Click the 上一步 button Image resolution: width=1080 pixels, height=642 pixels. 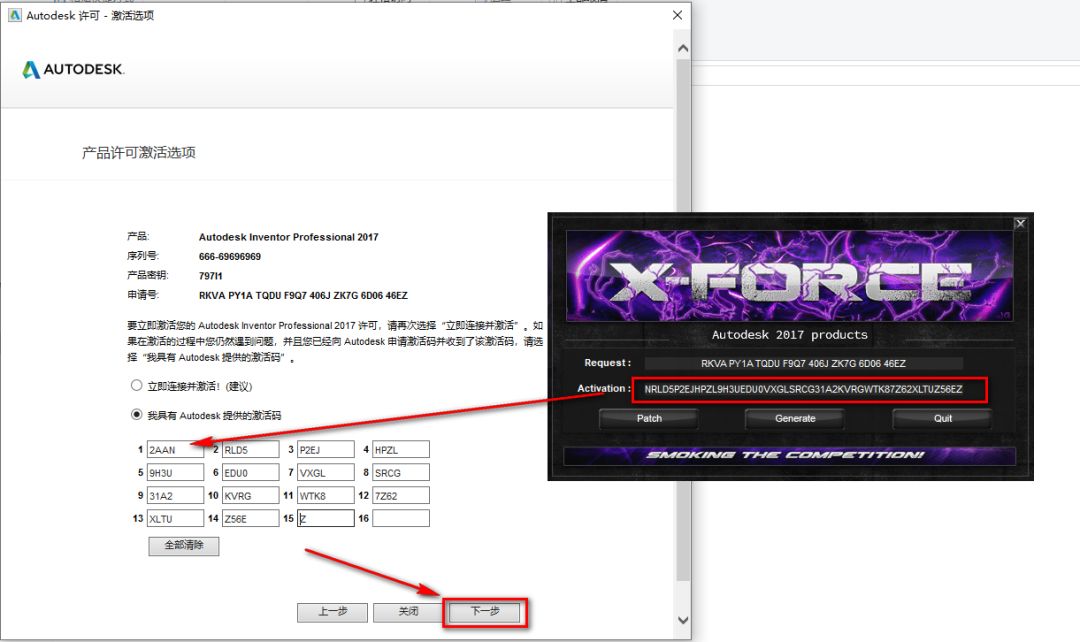click(x=332, y=611)
